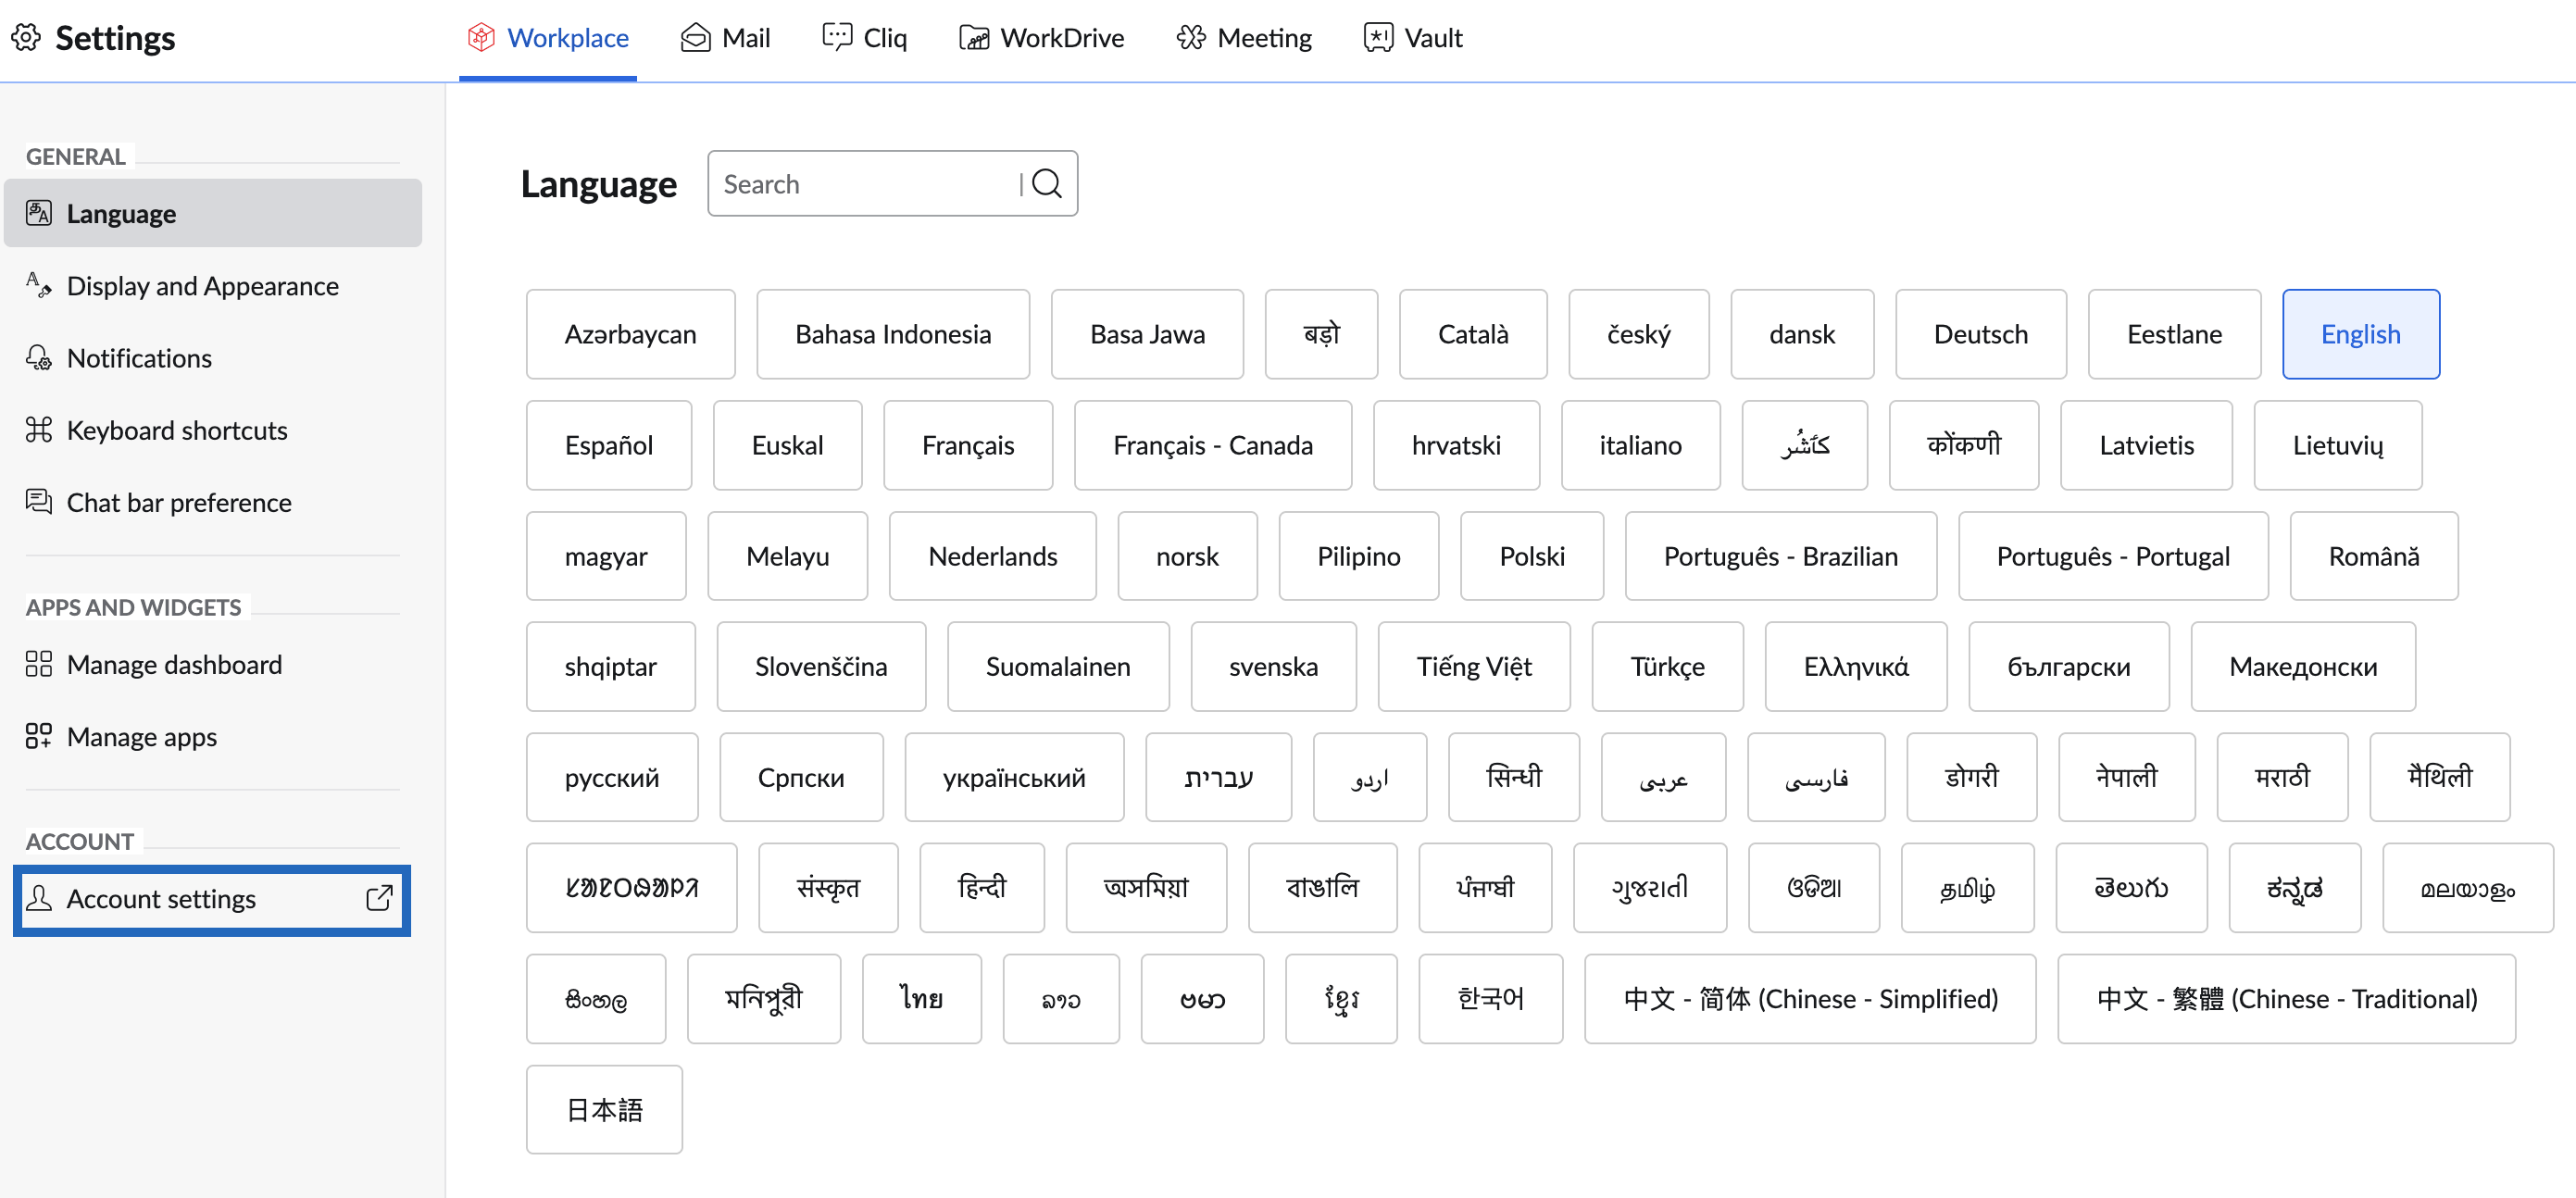Select Polski language
This screenshot has height=1198, width=2576.
coord(1532,556)
